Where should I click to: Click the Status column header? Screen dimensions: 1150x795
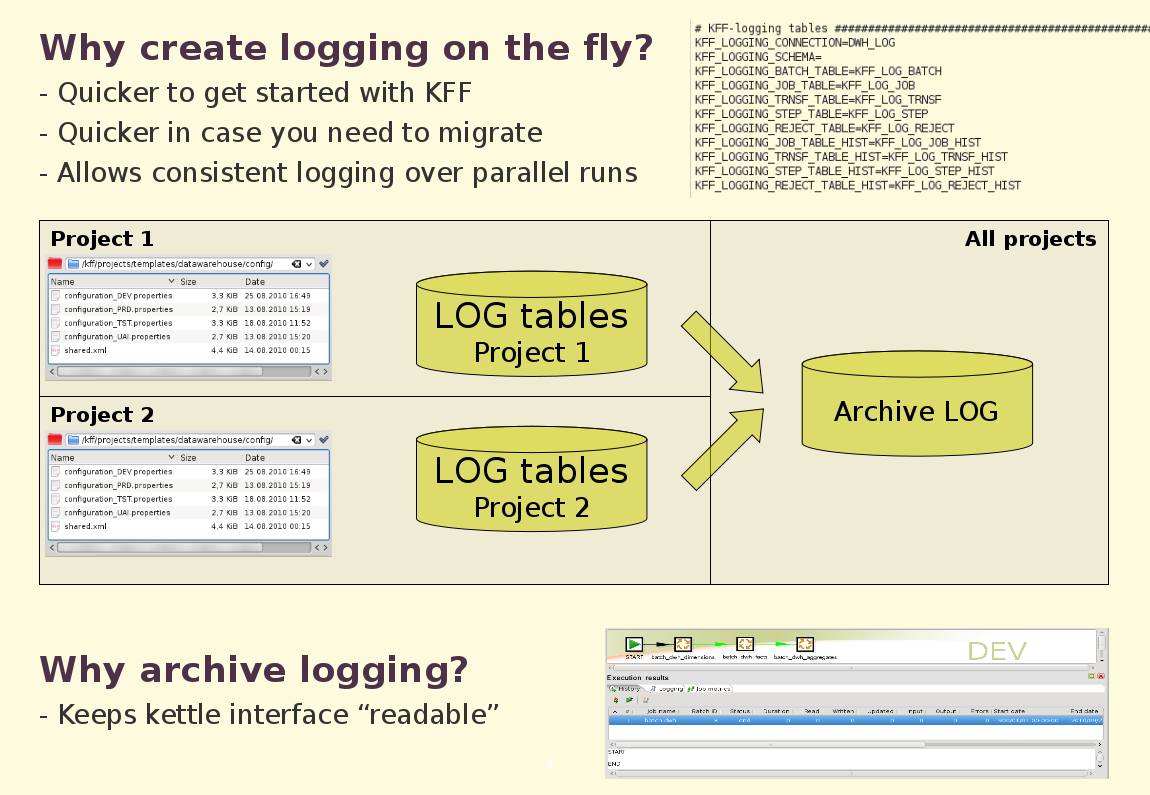point(740,711)
